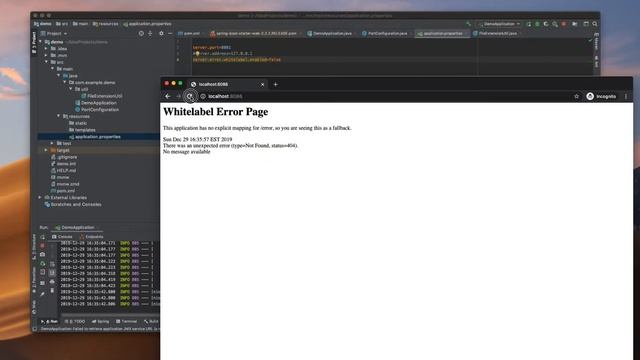The image size is (640, 360).
Task: Select the localhost:8086 browser tab
Action: coord(227,84)
